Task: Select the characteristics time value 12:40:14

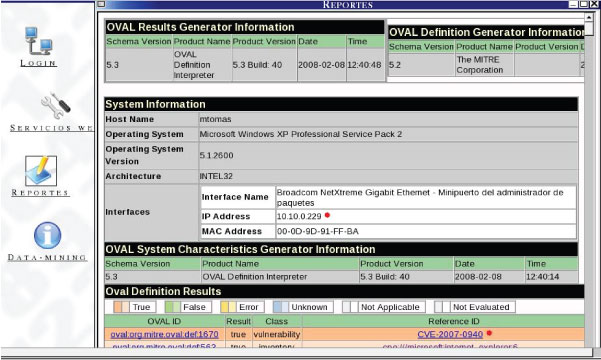Action: coord(542,276)
